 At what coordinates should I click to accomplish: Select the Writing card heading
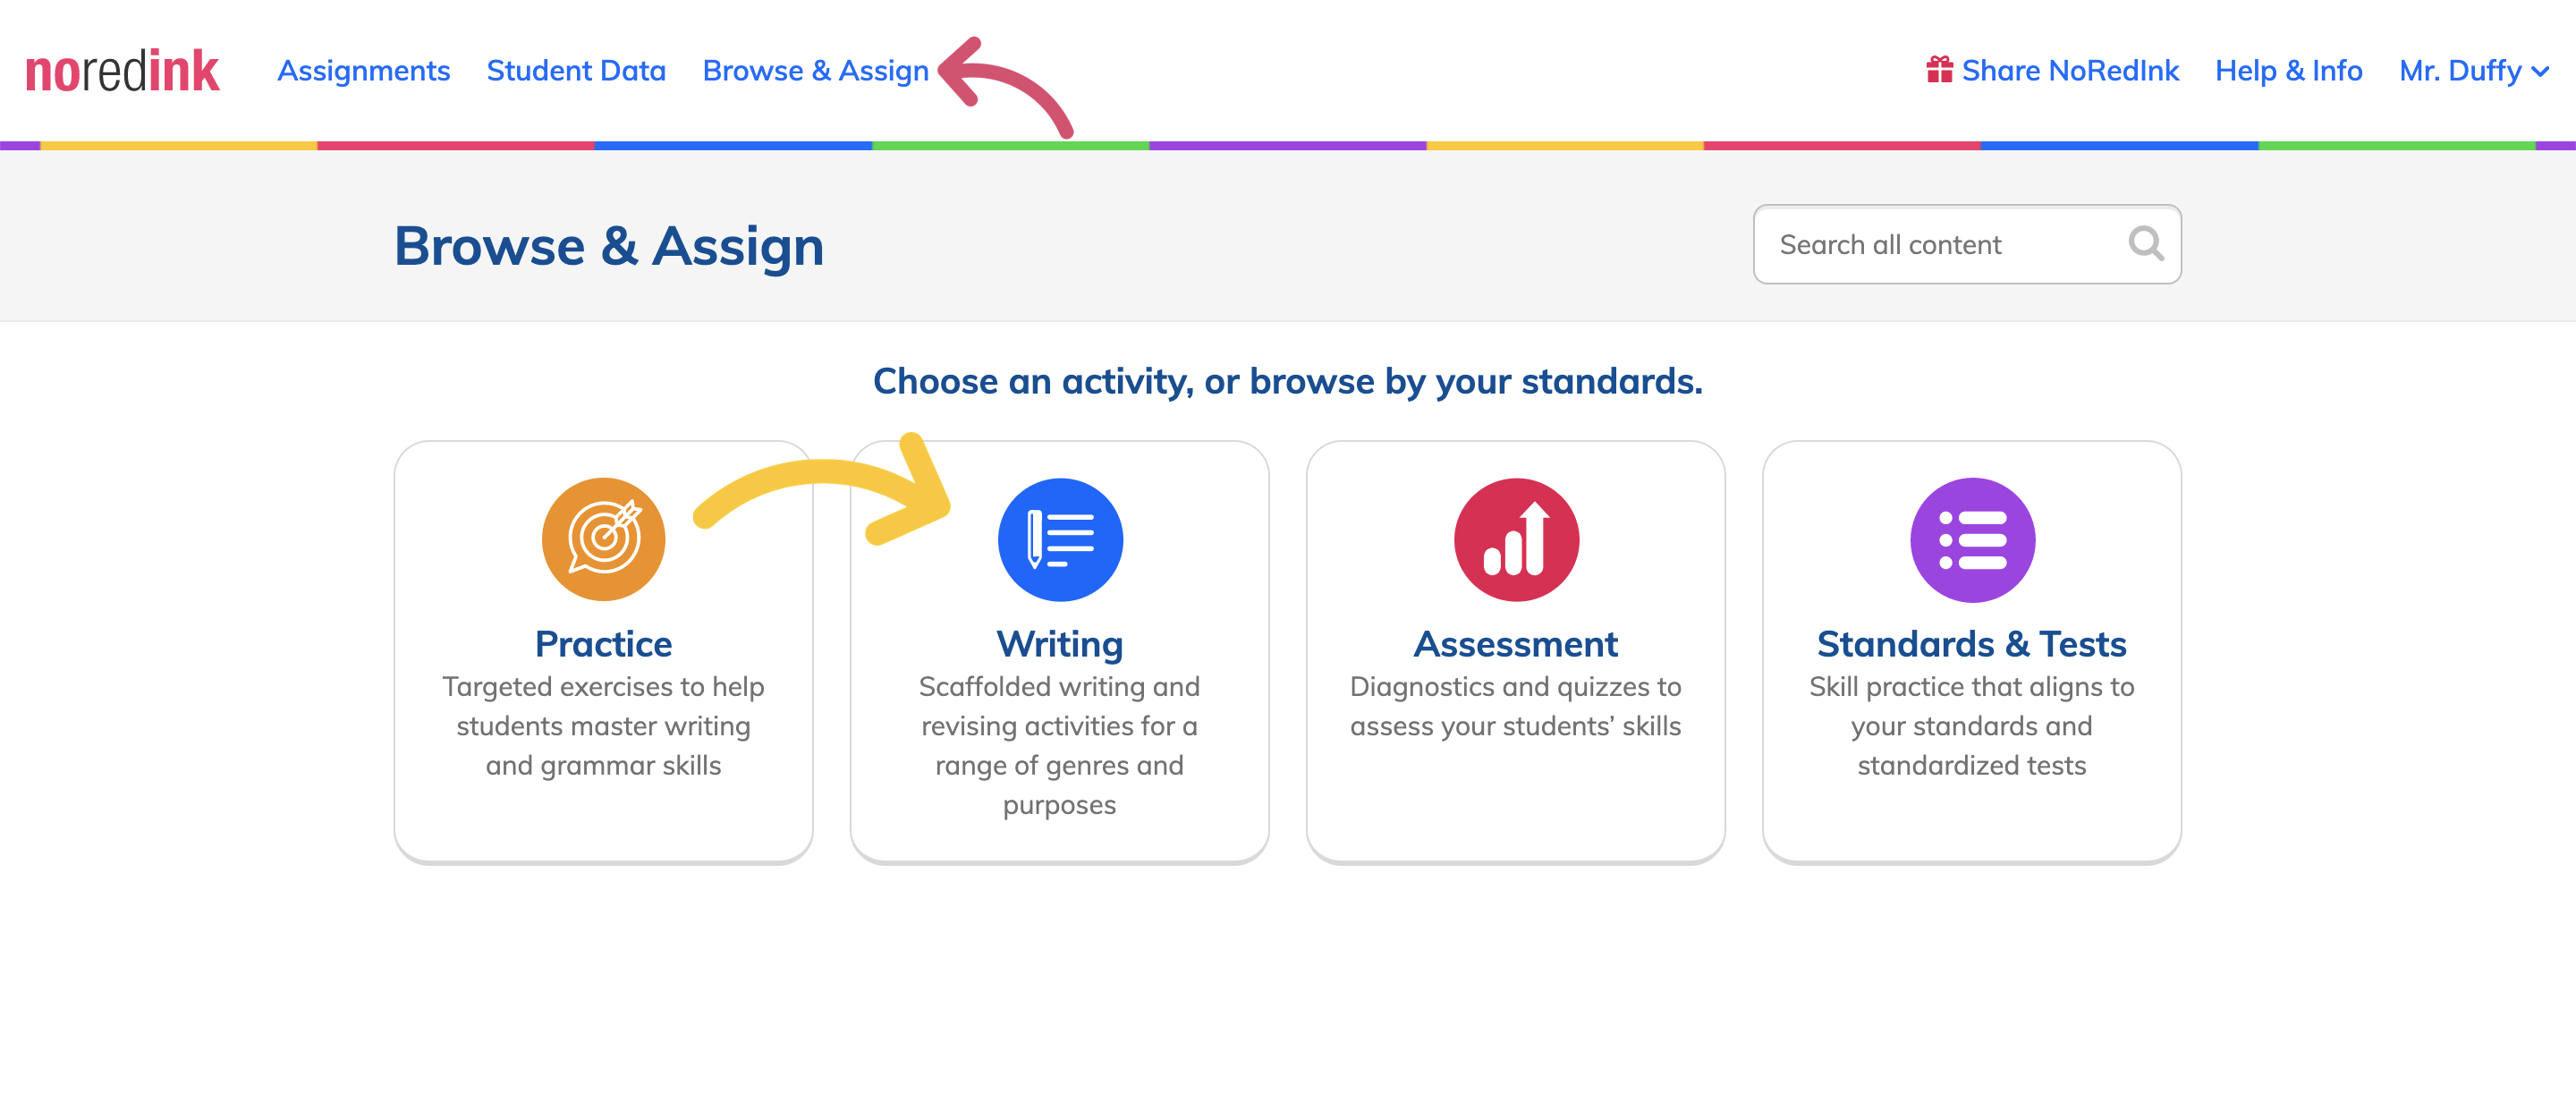click(1059, 645)
